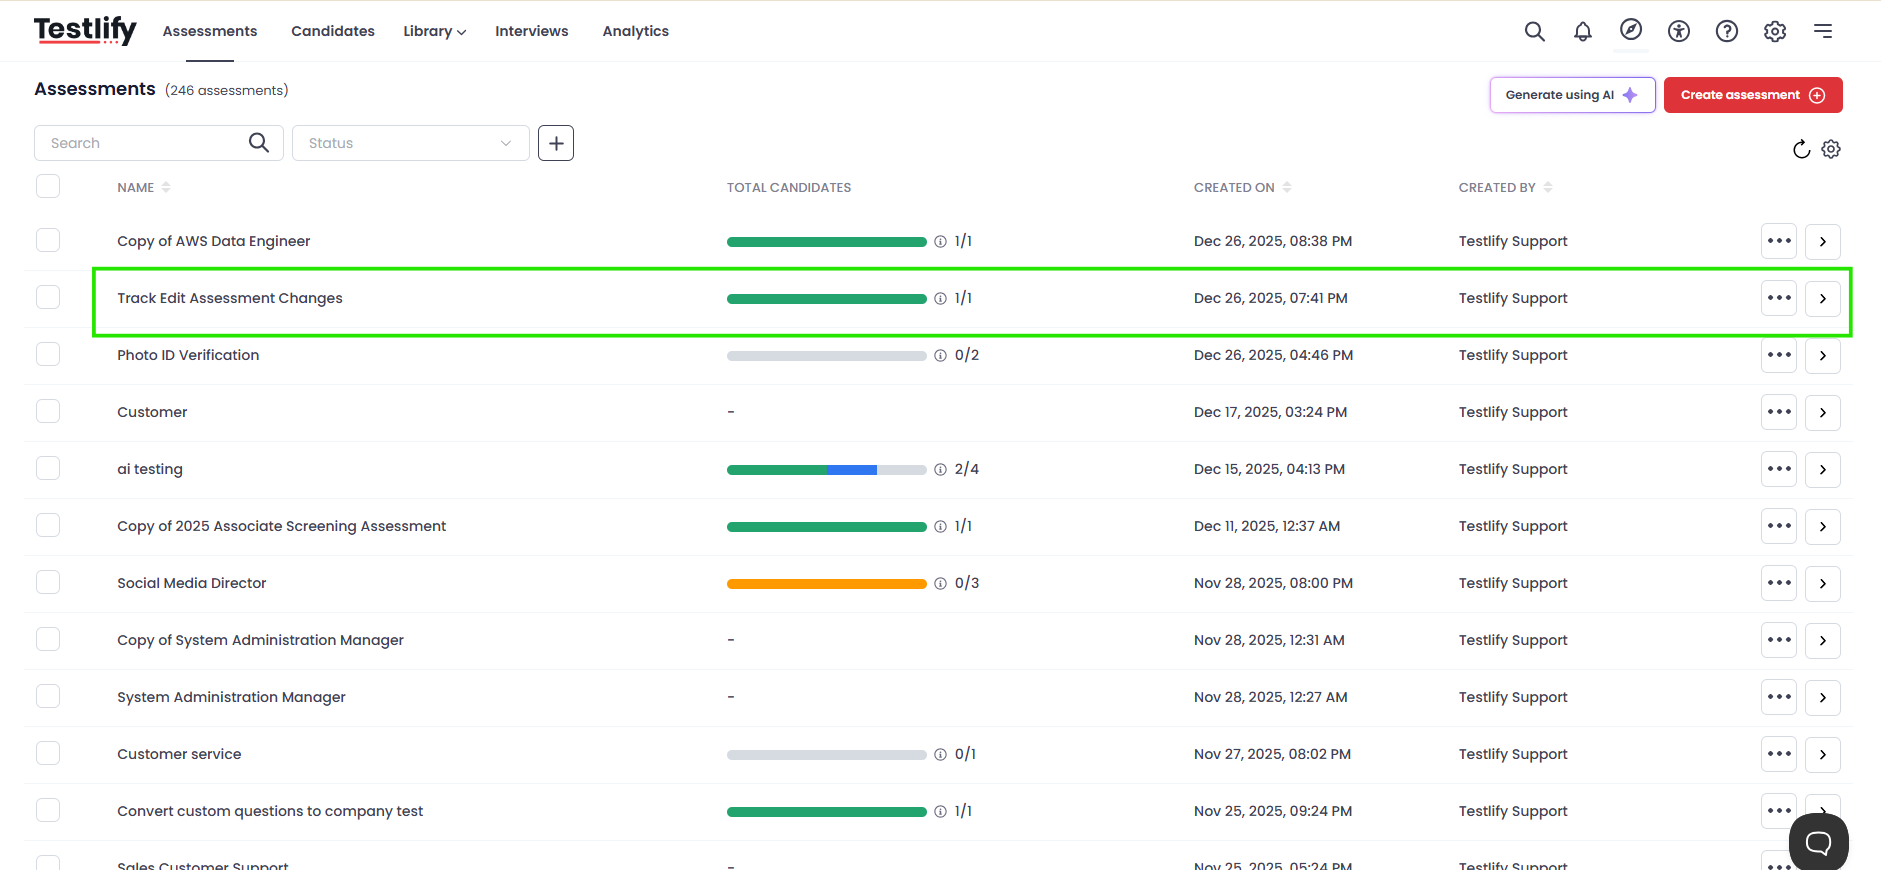This screenshot has width=1881, height=870.
Task: Expand the Library menu dropdown
Action: (434, 31)
